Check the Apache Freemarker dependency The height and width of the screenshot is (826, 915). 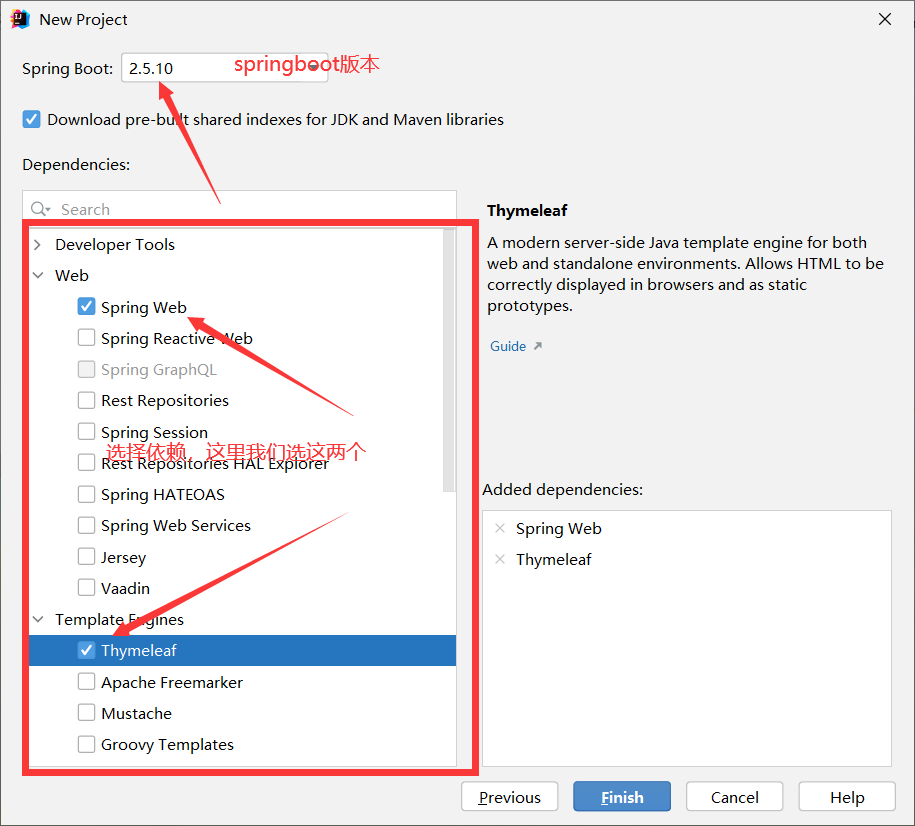point(86,681)
